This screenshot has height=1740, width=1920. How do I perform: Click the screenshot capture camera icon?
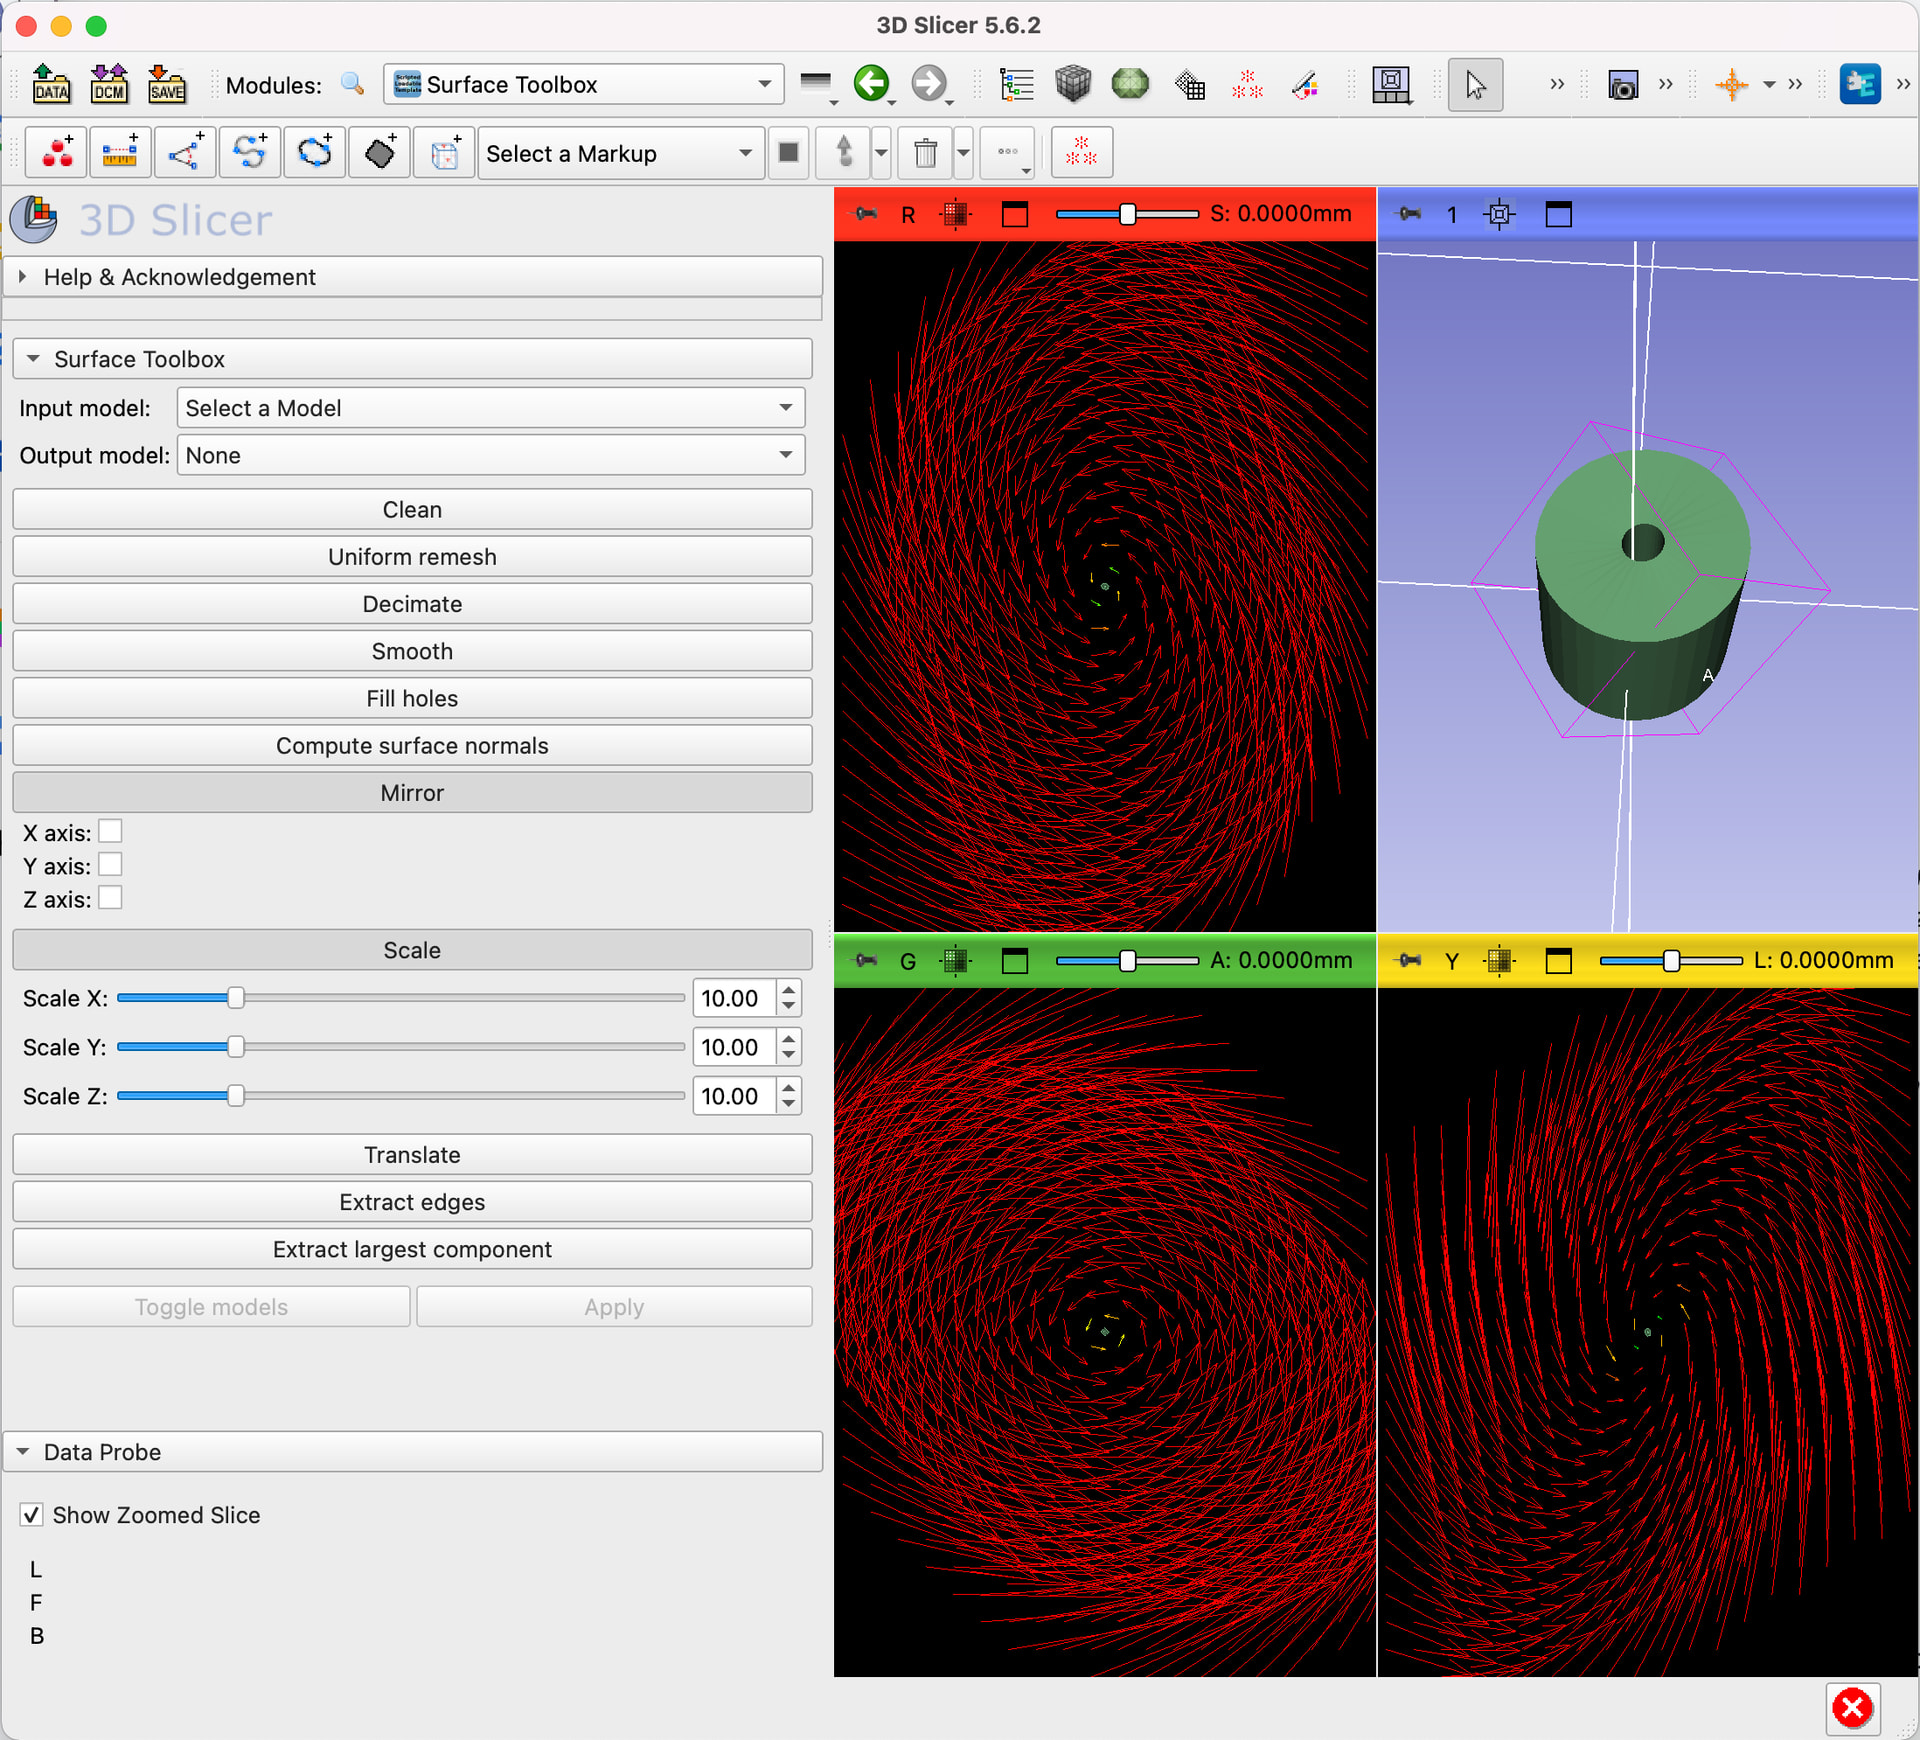1622,85
